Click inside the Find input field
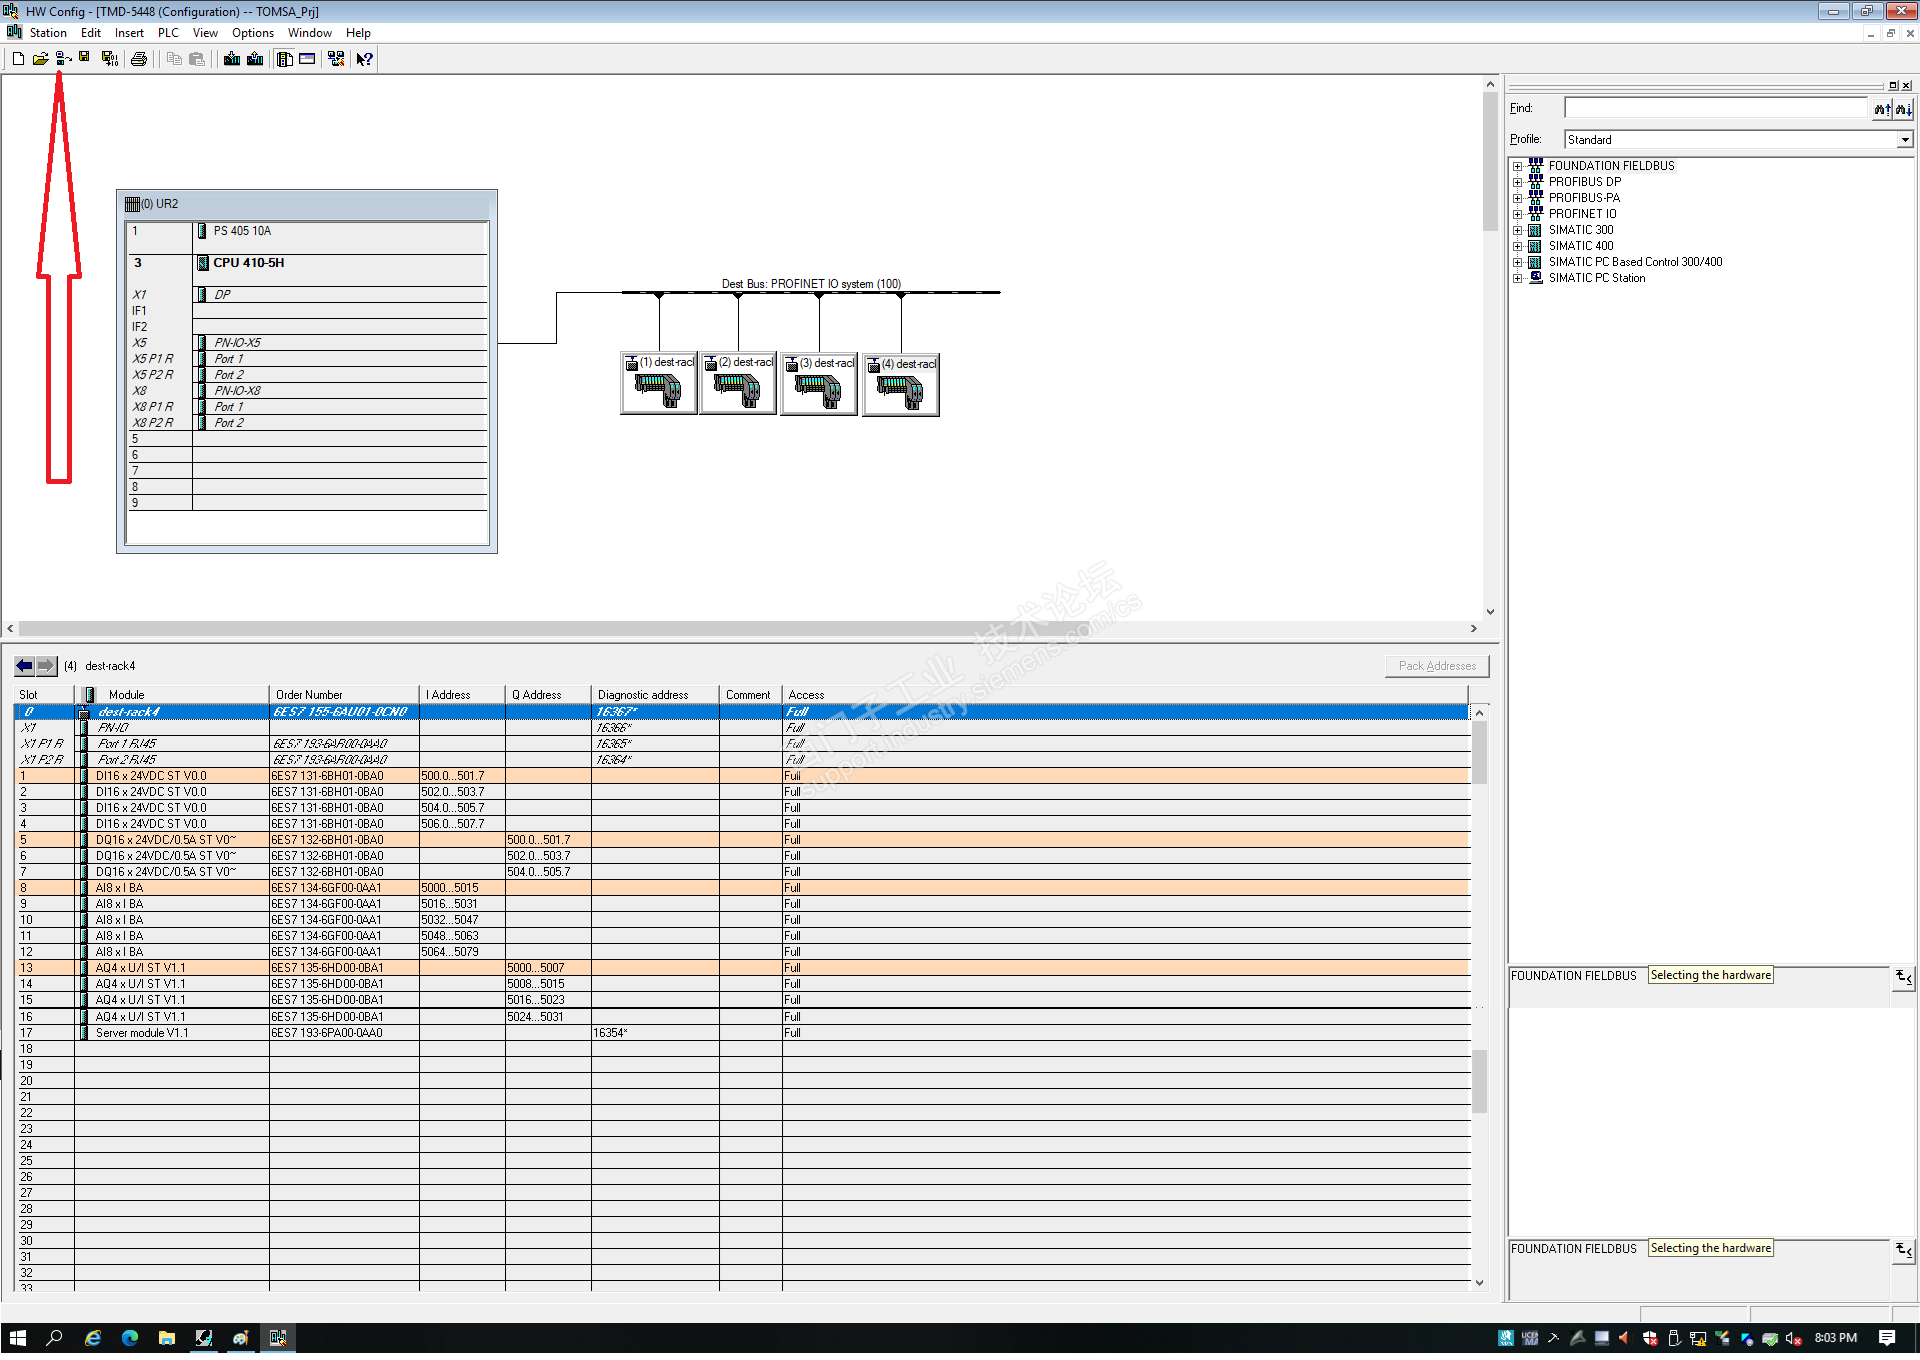Viewport: 1920px width, 1360px height. click(x=1714, y=108)
